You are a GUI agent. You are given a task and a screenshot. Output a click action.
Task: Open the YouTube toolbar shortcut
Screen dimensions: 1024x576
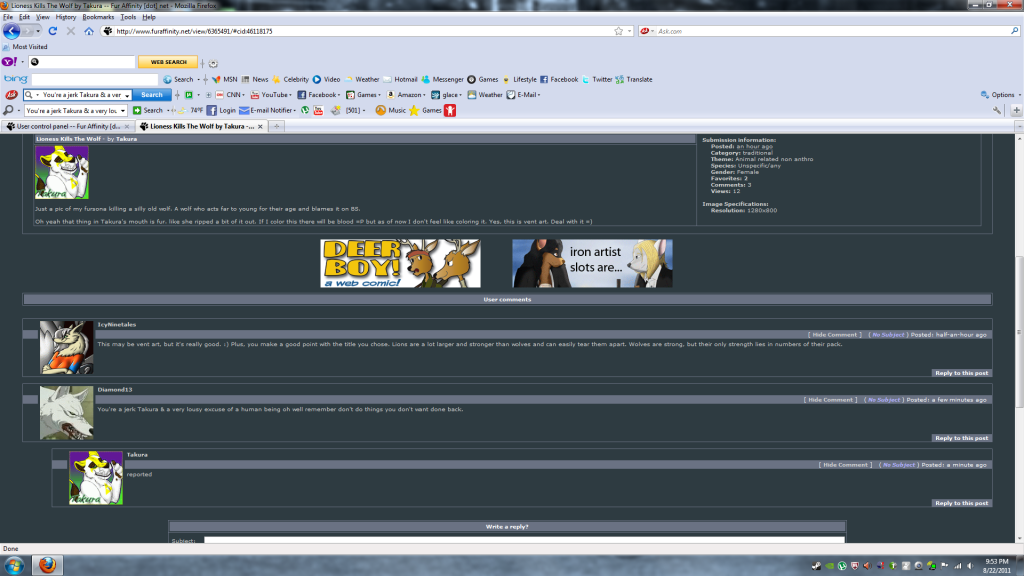[x=272, y=95]
